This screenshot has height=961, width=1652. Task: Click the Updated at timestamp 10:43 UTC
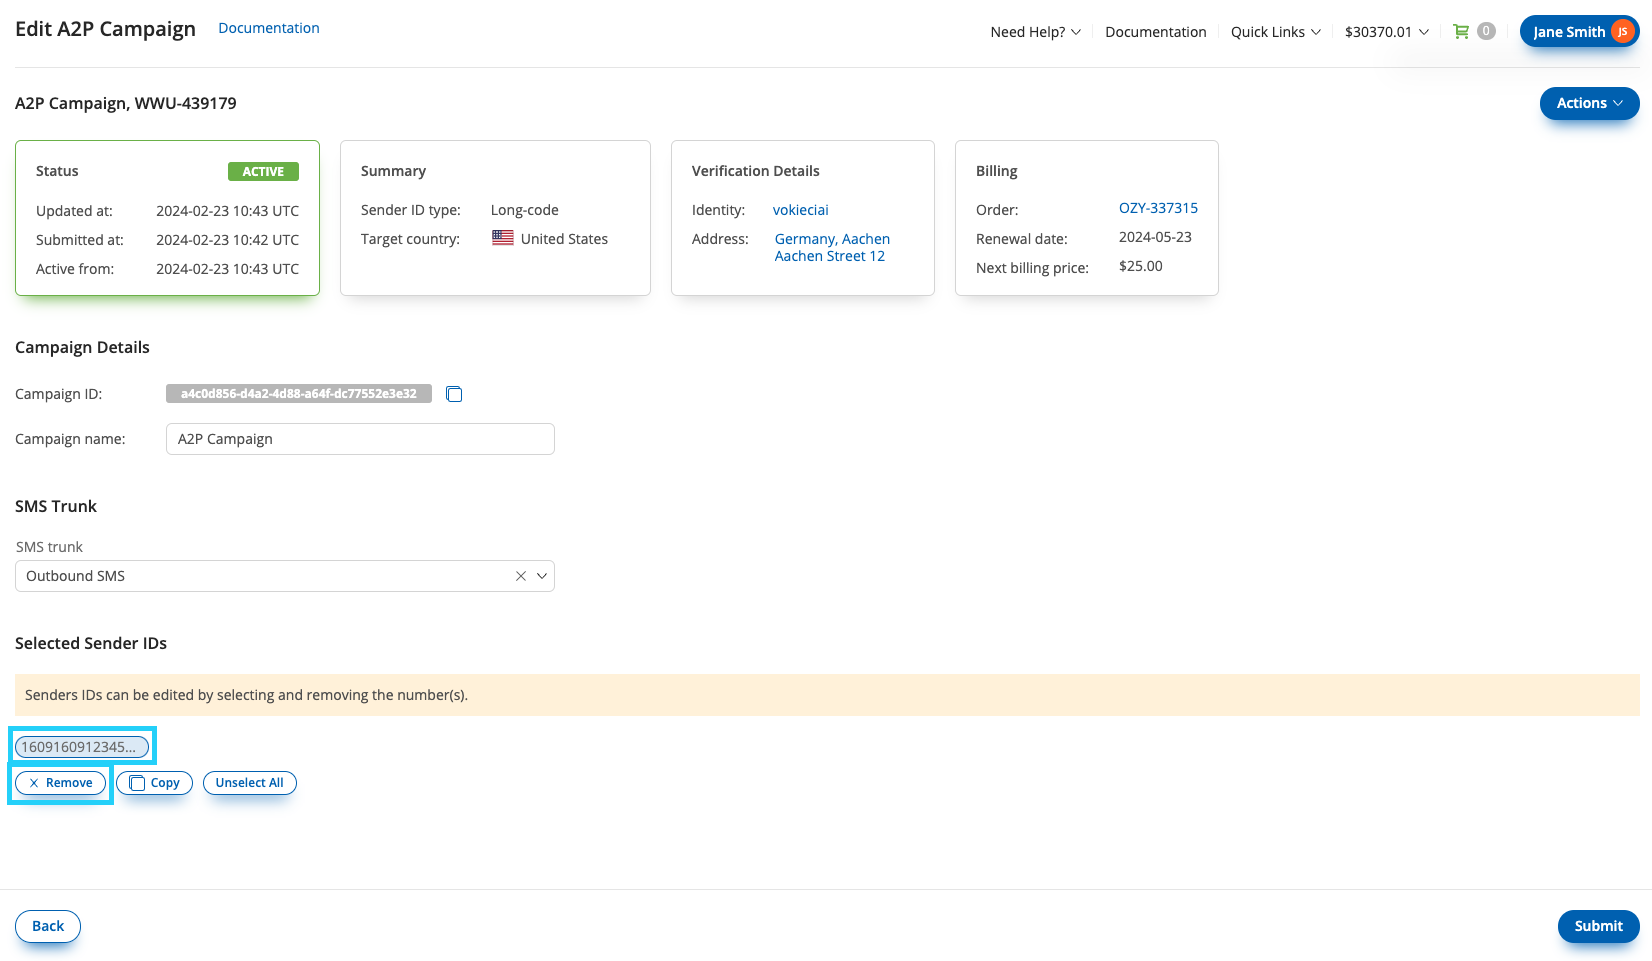click(x=228, y=211)
